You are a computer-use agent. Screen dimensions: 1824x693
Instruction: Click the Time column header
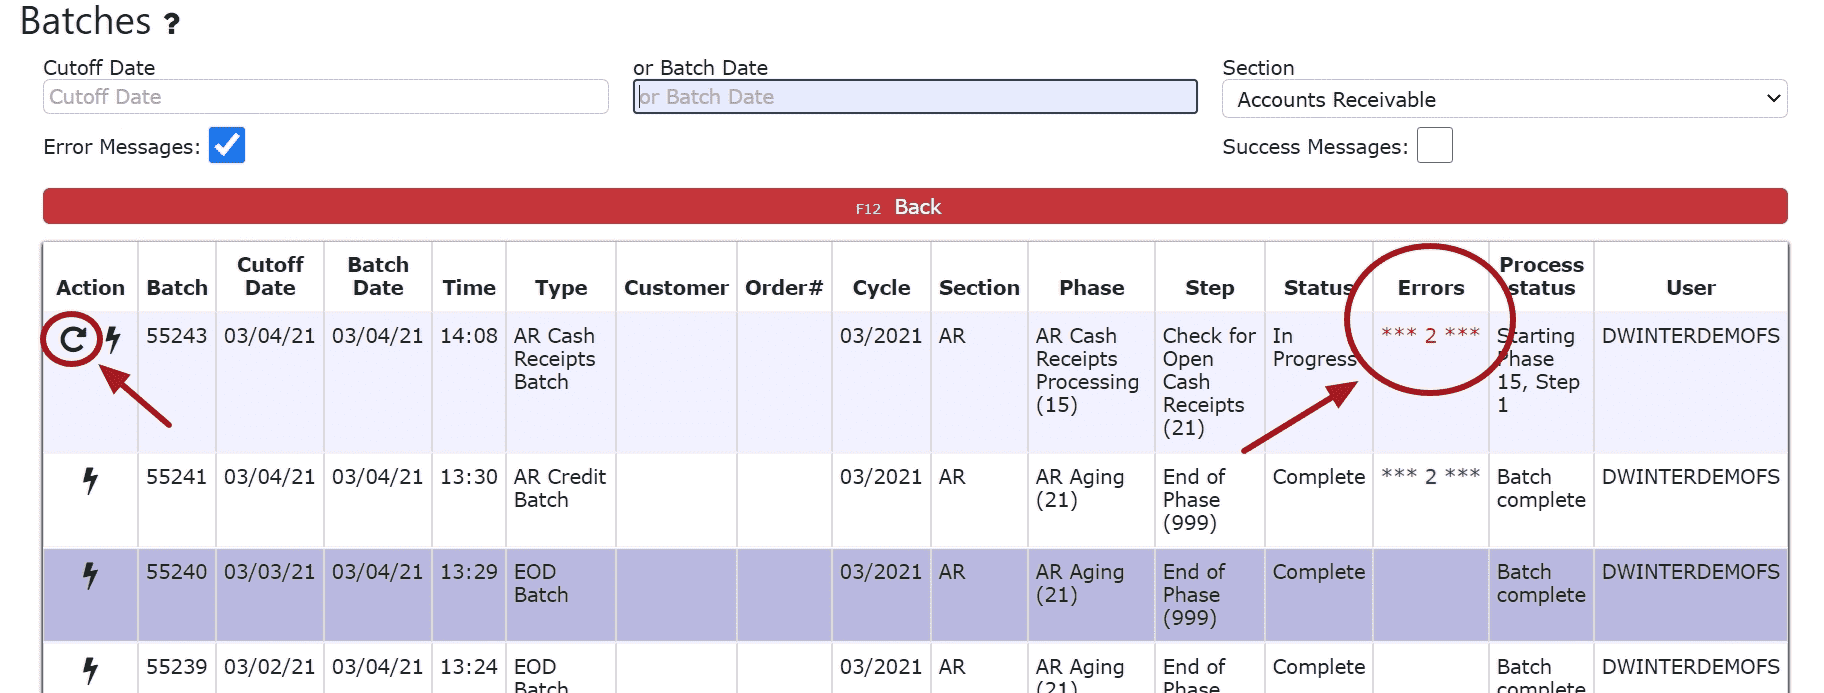pyautogui.click(x=469, y=288)
